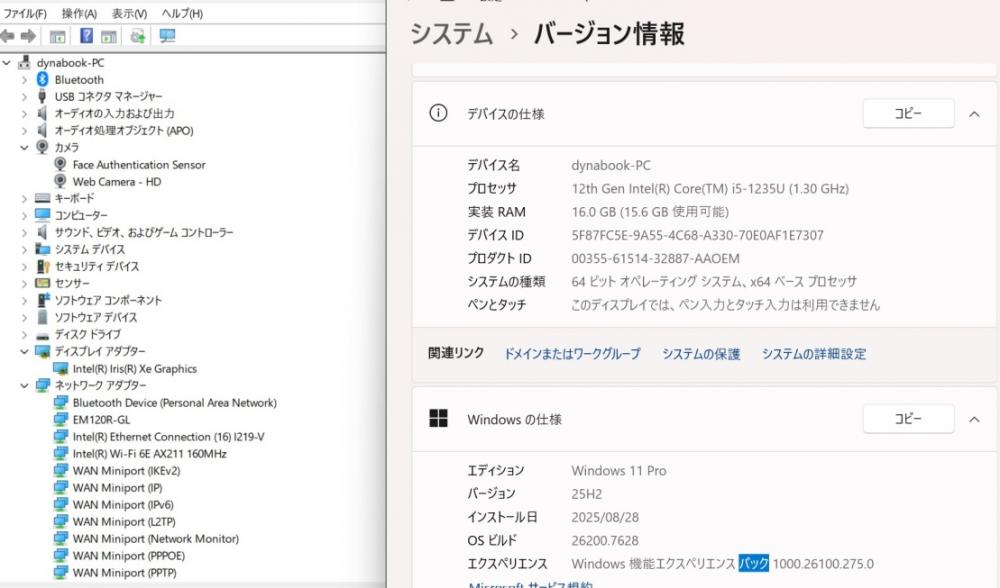The height and width of the screenshot is (588, 1000).
Task: Open the ドメインまたはワークグループ link
Action: (x=572, y=353)
